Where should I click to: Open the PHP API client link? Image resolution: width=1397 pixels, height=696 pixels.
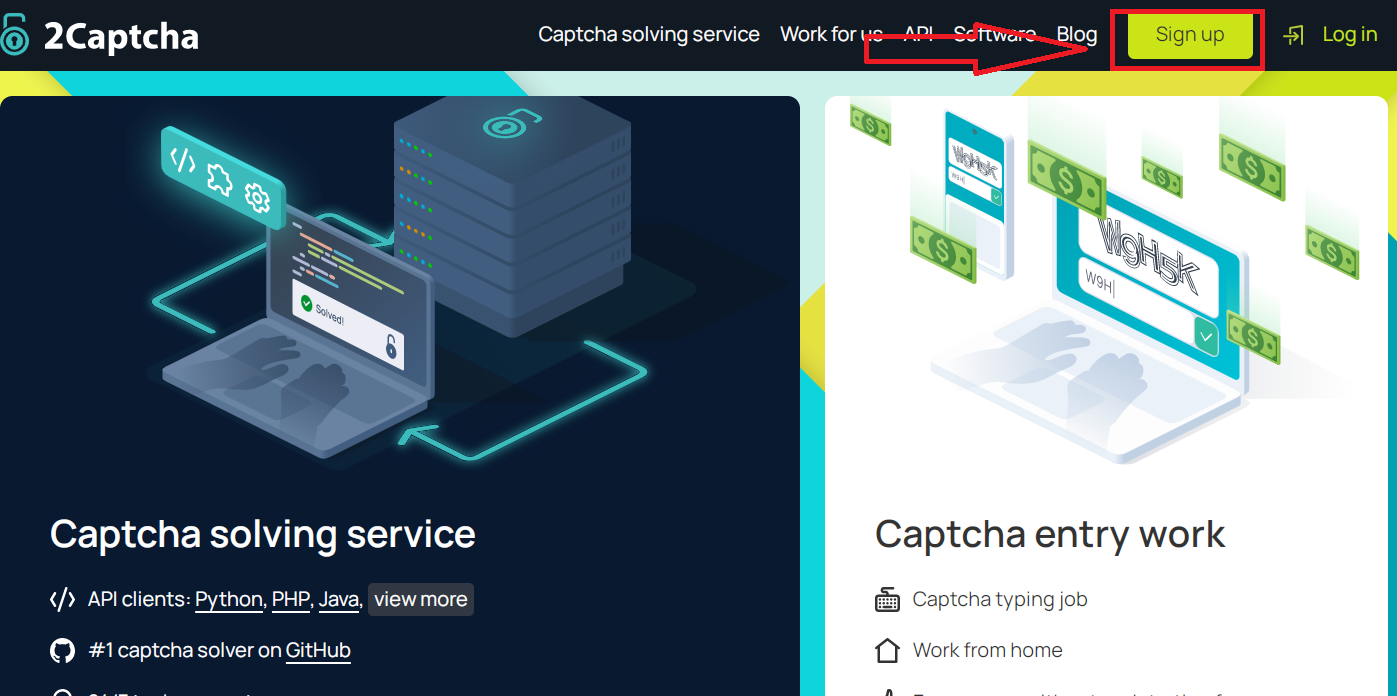point(291,600)
